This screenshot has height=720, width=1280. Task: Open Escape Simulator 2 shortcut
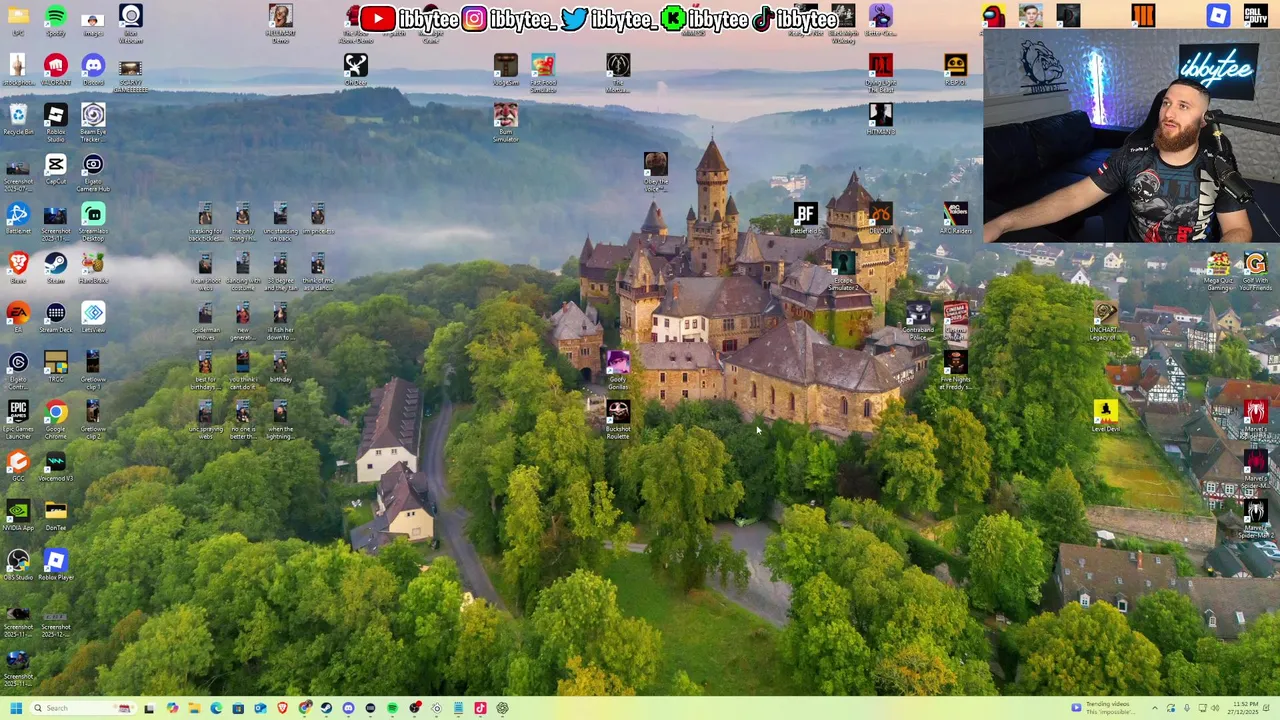[x=843, y=271]
